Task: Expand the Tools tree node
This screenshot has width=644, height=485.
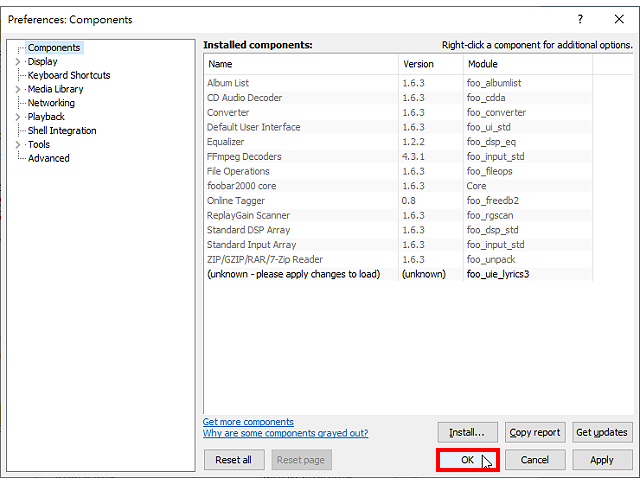Action: pyautogui.click(x=18, y=145)
